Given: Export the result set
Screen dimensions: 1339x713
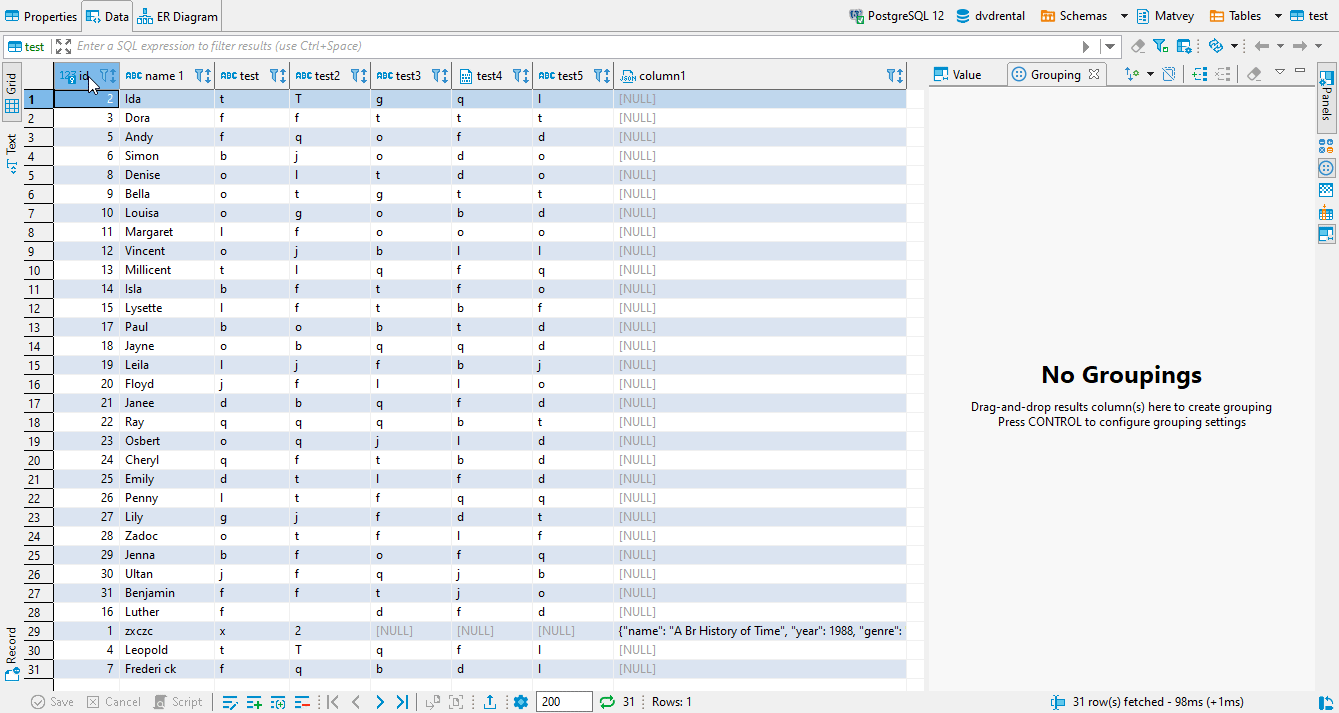Looking at the screenshot, I should [x=491, y=701].
